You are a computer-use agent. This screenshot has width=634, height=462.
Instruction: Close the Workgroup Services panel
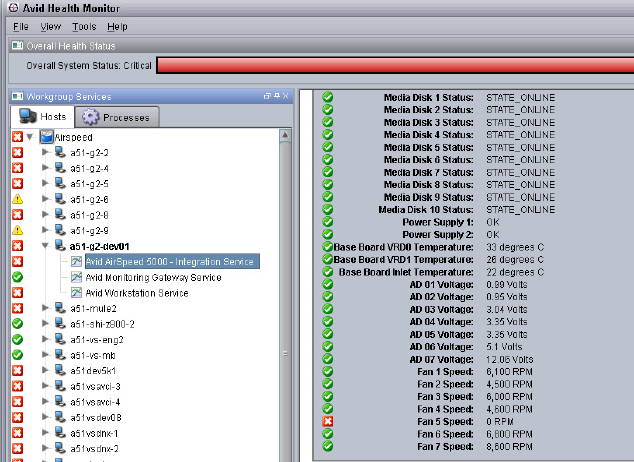pos(285,96)
